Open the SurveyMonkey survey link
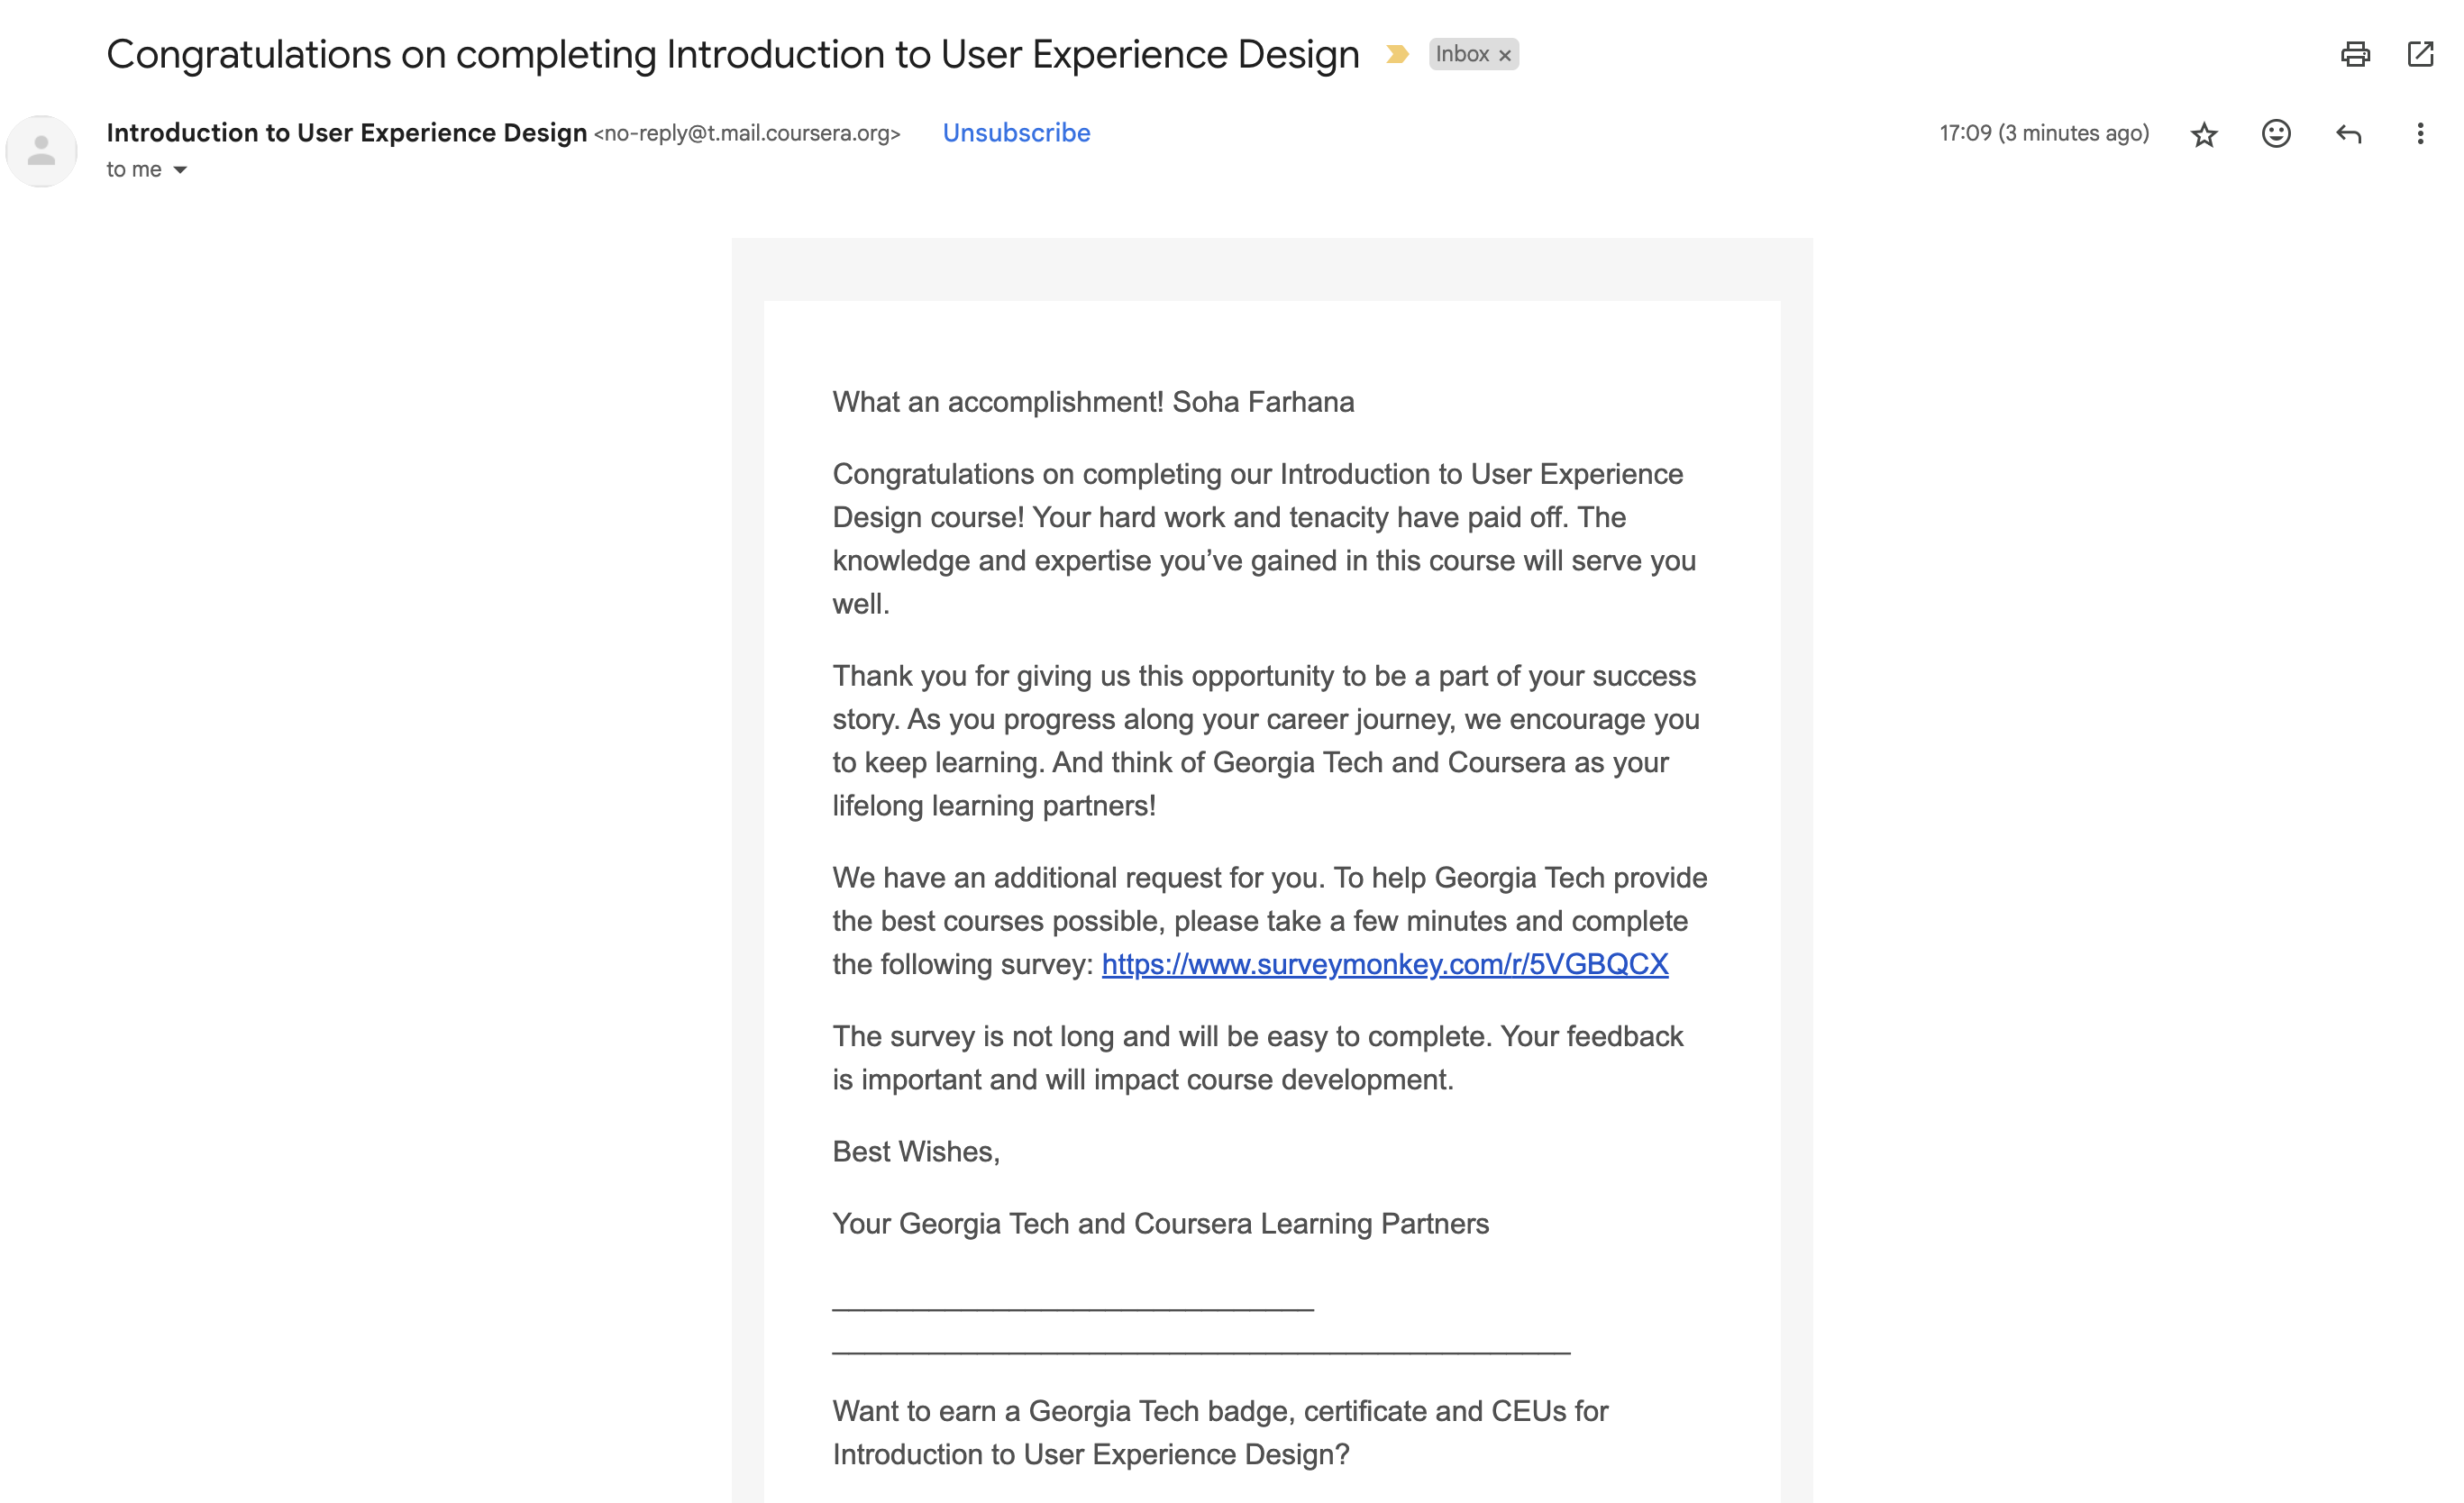The image size is (2464, 1503). tap(1384, 964)
